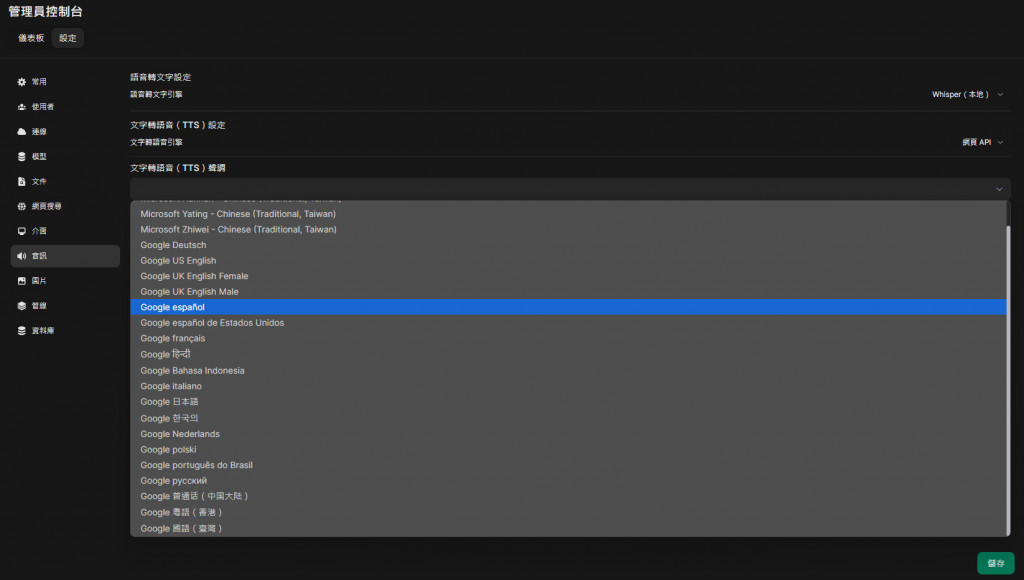The image size is (1024, 580).
Task: Click the 儲存 (Save) button
Action: click(x=995, y=563)
